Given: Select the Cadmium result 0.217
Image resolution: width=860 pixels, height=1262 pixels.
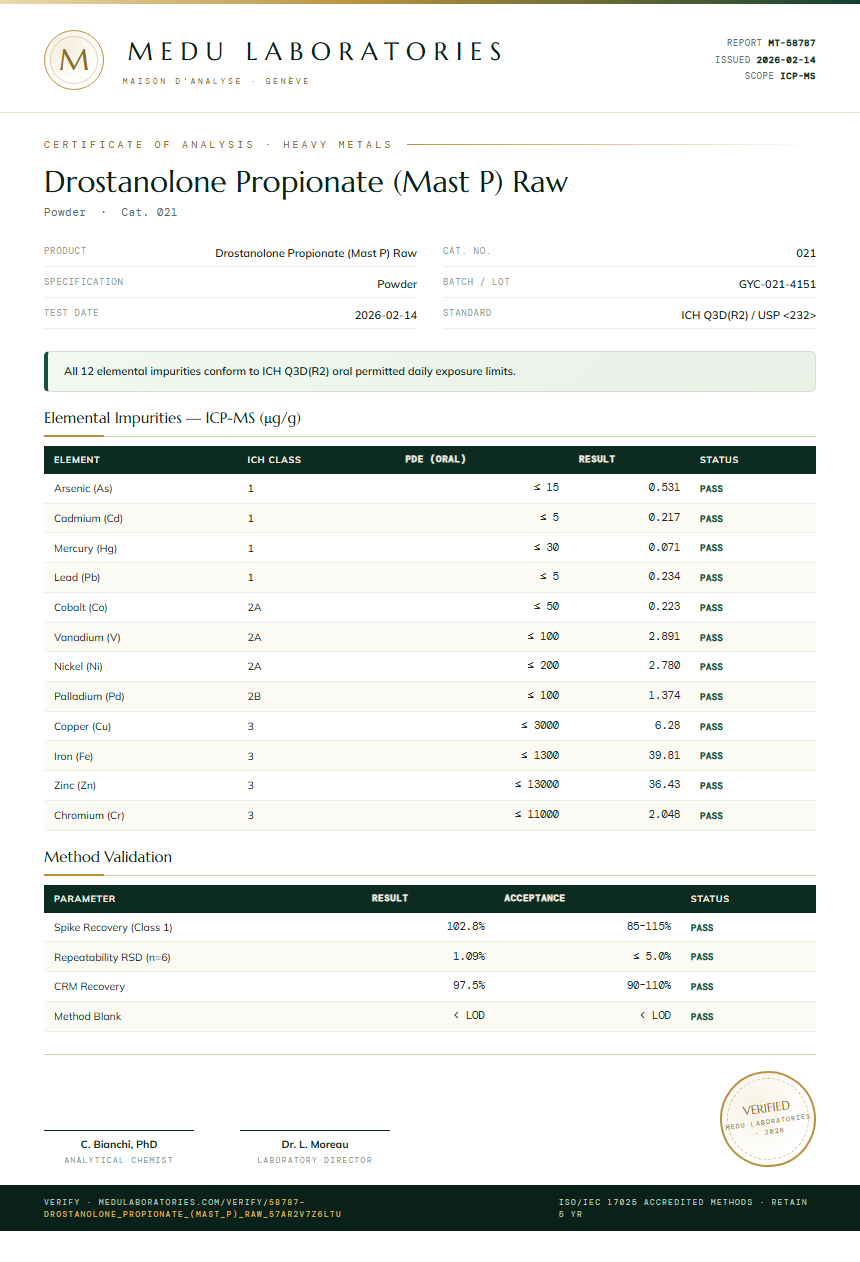Looking at the screenshot, I should pyautogui.click(x=664, y=518).
